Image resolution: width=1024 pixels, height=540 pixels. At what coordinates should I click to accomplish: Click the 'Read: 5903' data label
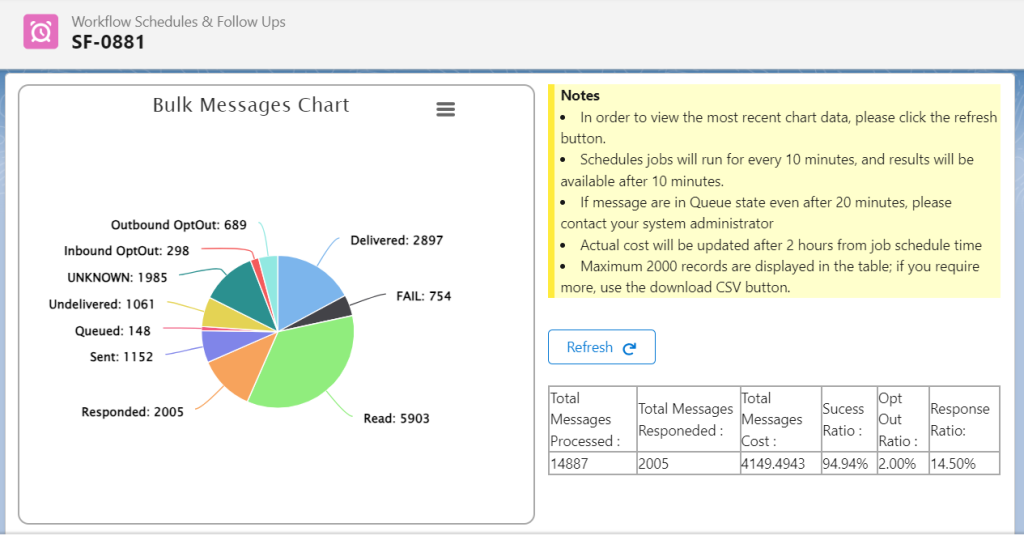coord(396,418)
